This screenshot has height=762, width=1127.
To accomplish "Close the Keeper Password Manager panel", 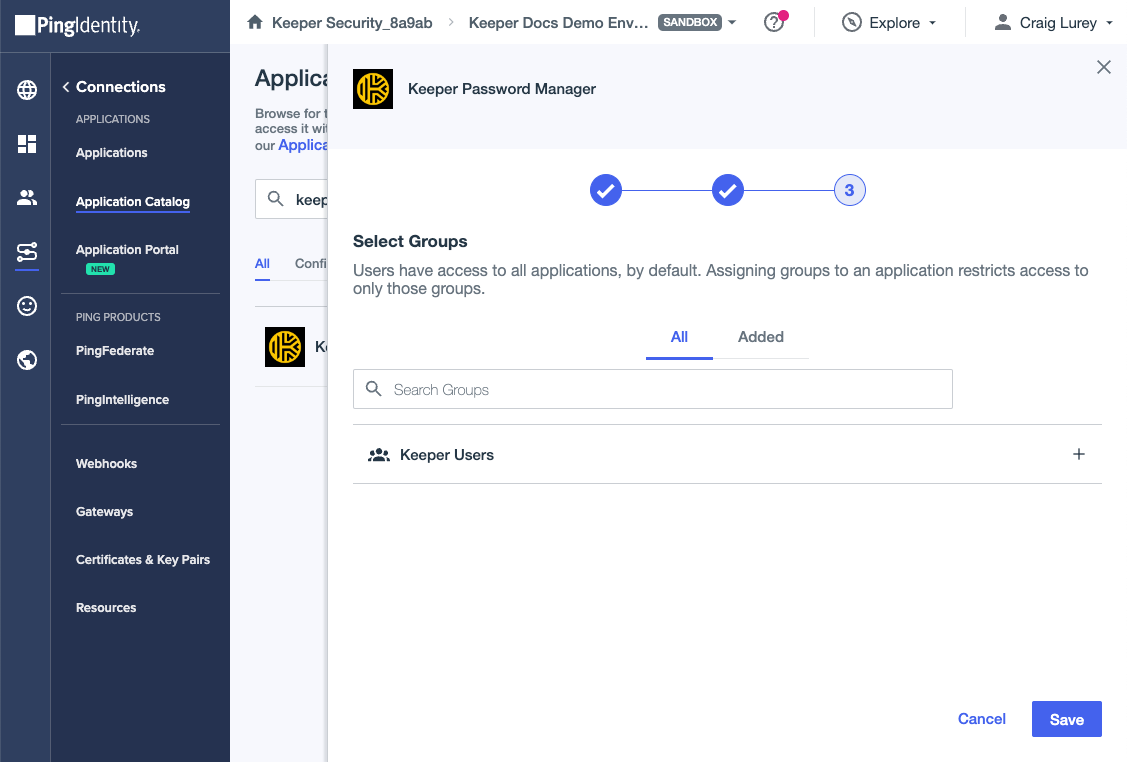I will click(x=1104, y=68).
